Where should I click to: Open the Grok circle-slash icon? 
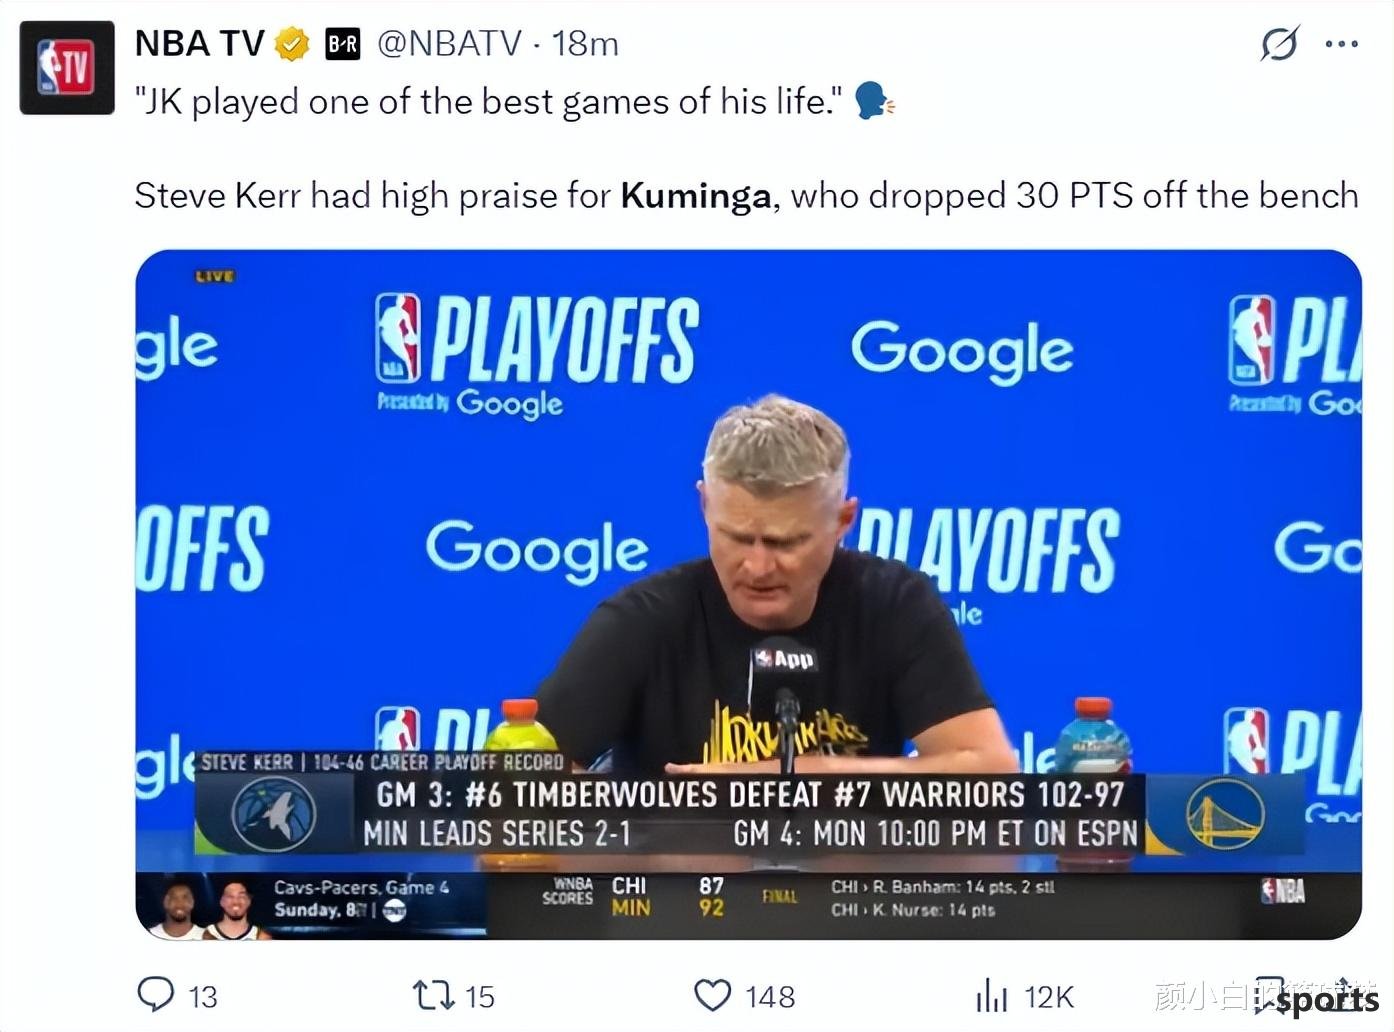tap(1279, 44)
